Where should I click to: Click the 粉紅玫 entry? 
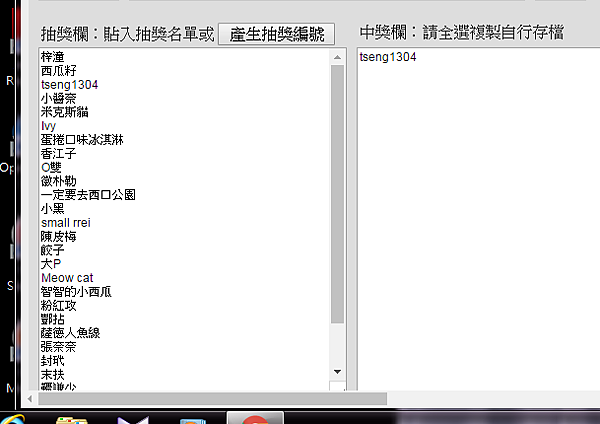pos(59,305)
